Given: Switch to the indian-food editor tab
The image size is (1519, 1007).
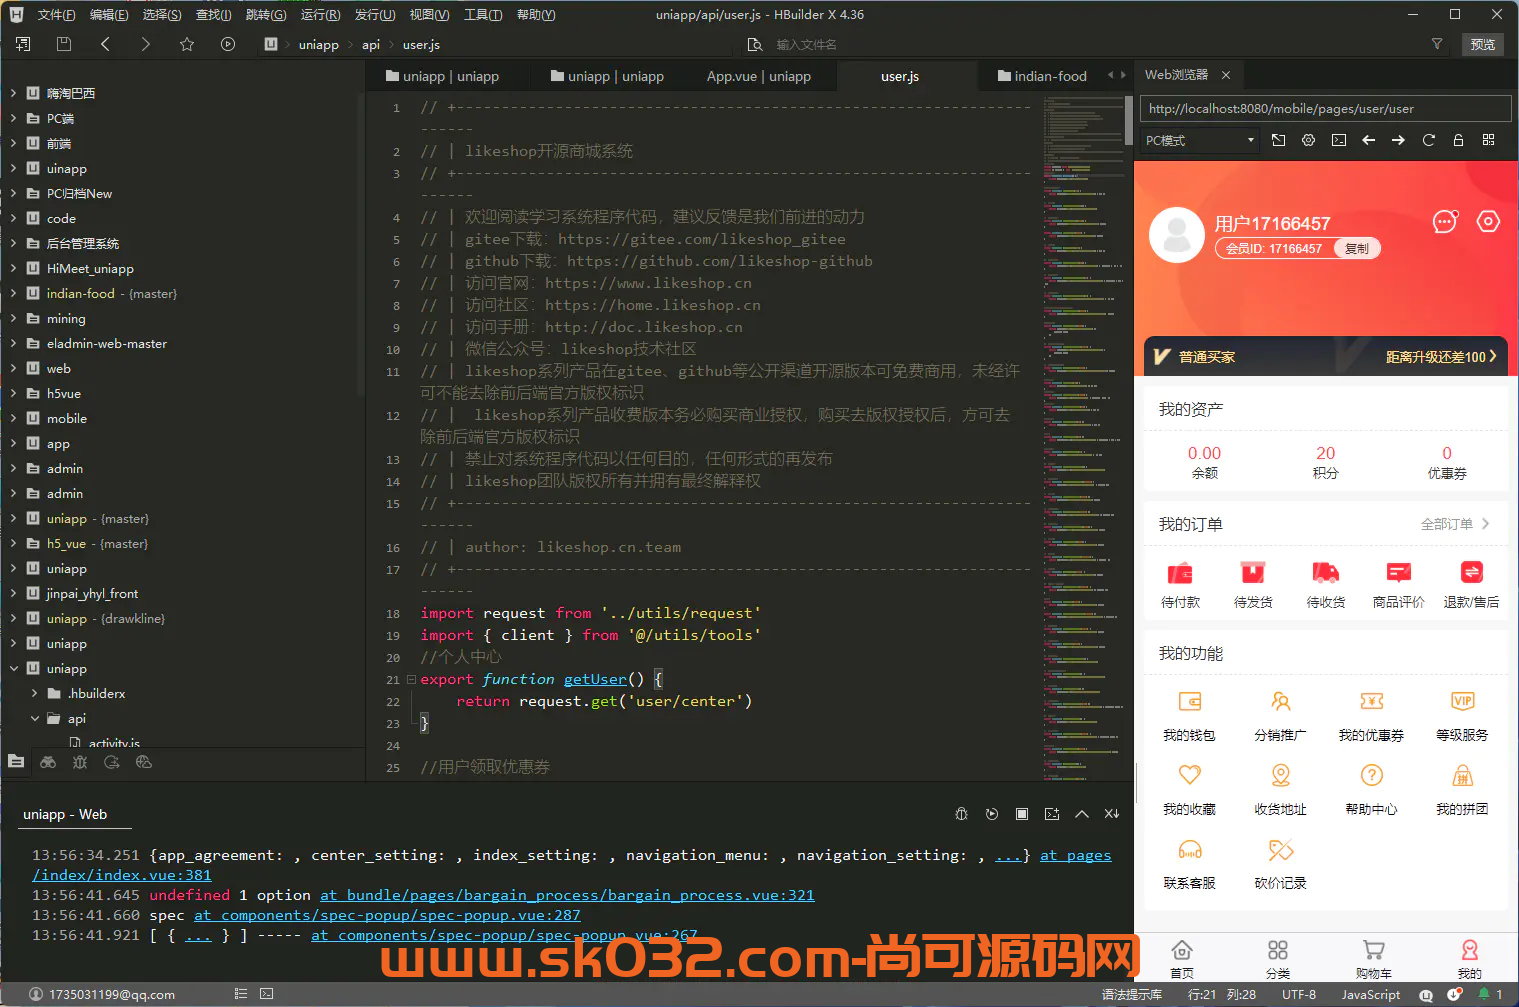Looking at the screenshot, I should (x=1042, y=76).
